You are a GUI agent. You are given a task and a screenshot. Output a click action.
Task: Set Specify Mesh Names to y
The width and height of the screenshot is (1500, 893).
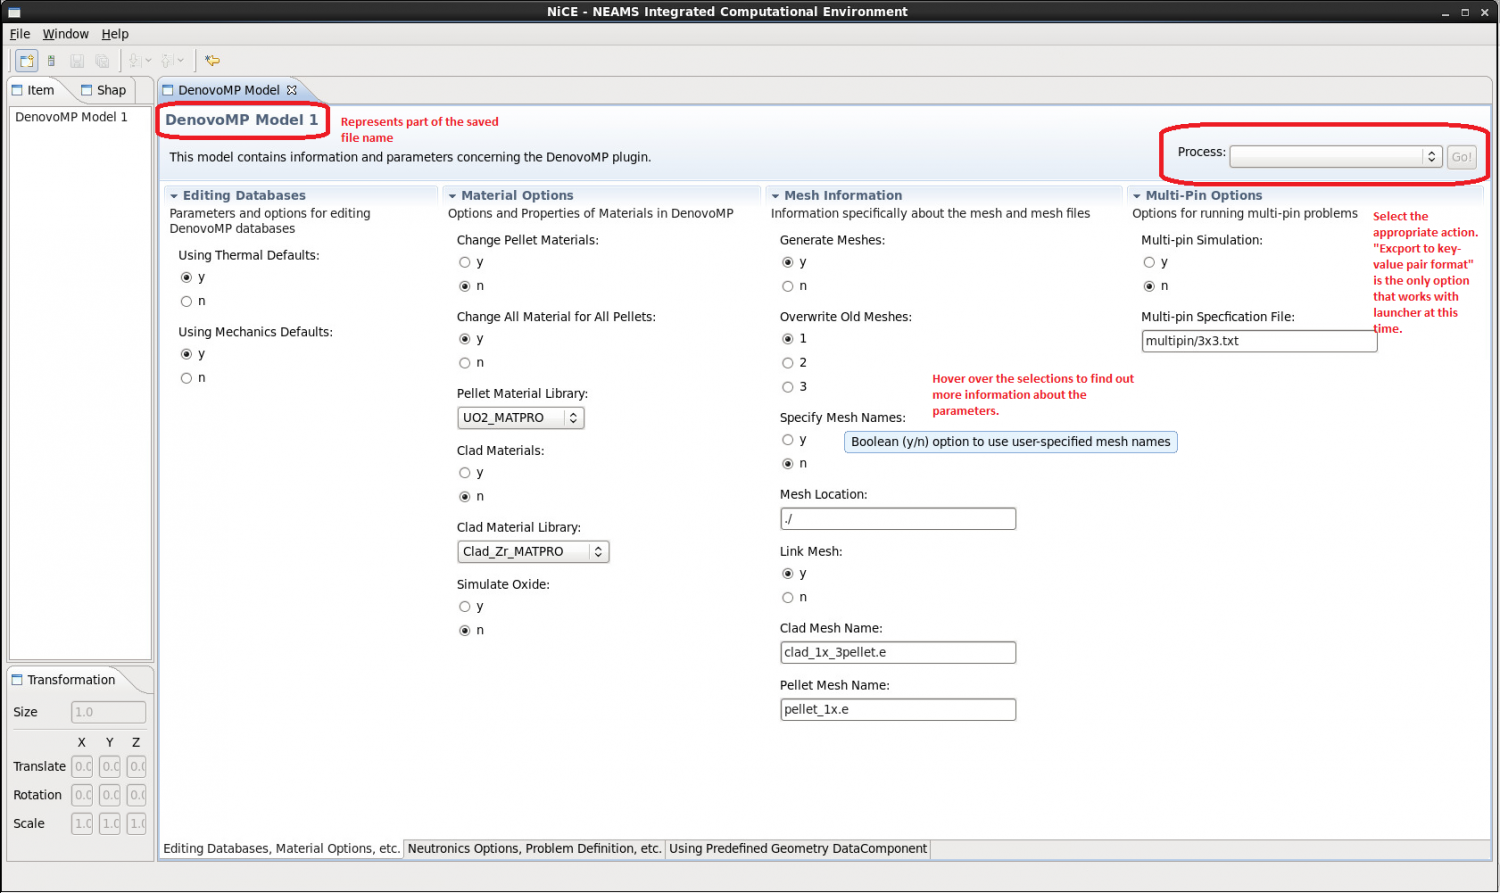788,441
